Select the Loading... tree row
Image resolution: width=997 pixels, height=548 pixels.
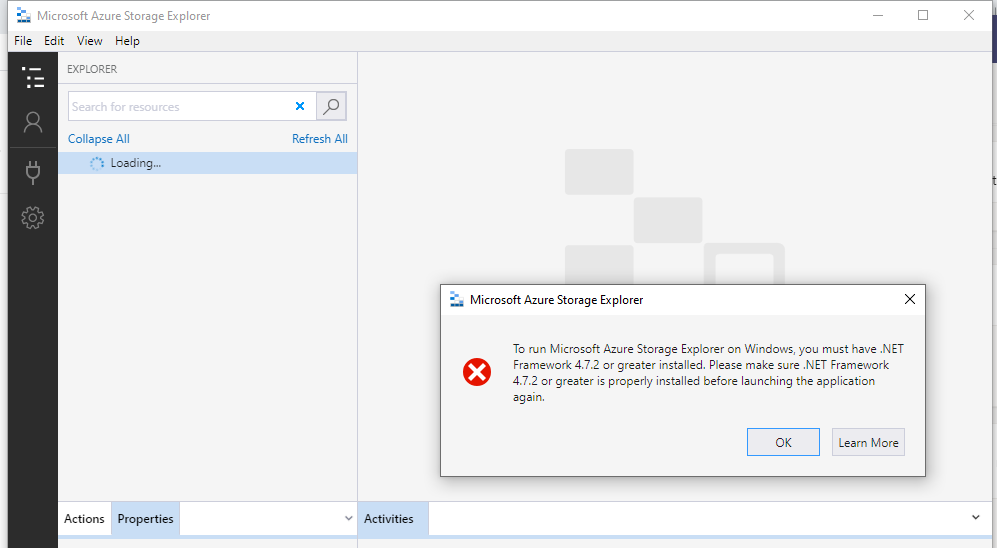[x=208, y=163]
